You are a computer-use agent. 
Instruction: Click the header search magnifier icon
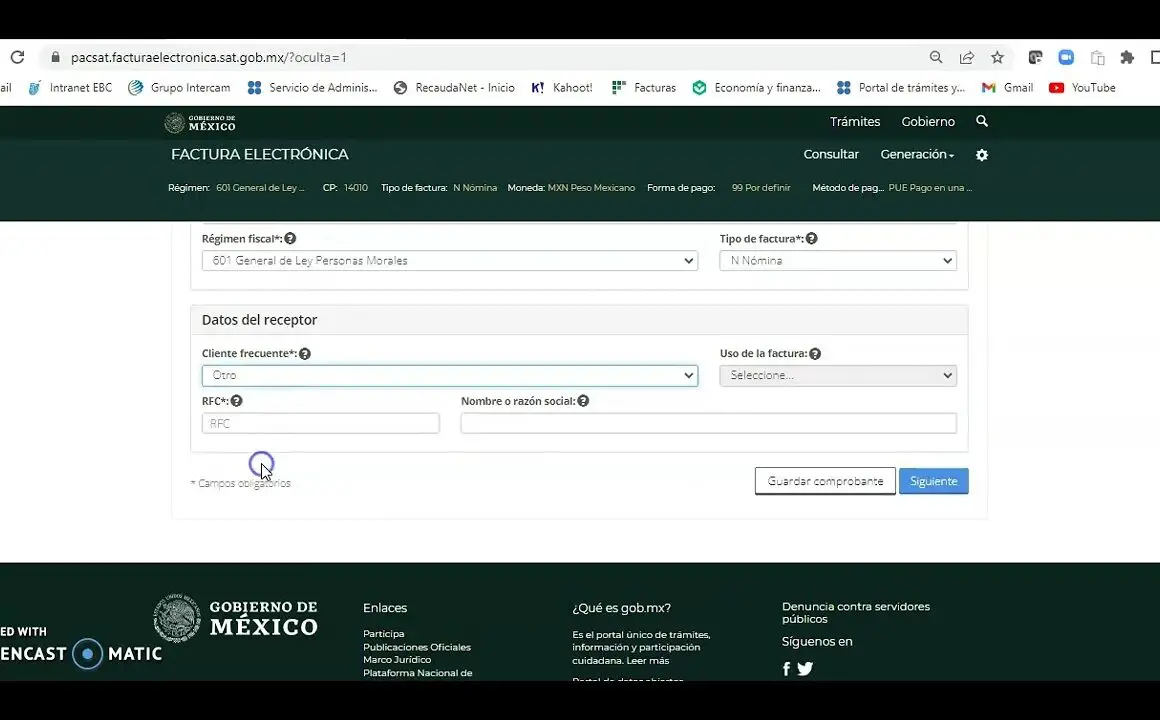click(982, 121)
